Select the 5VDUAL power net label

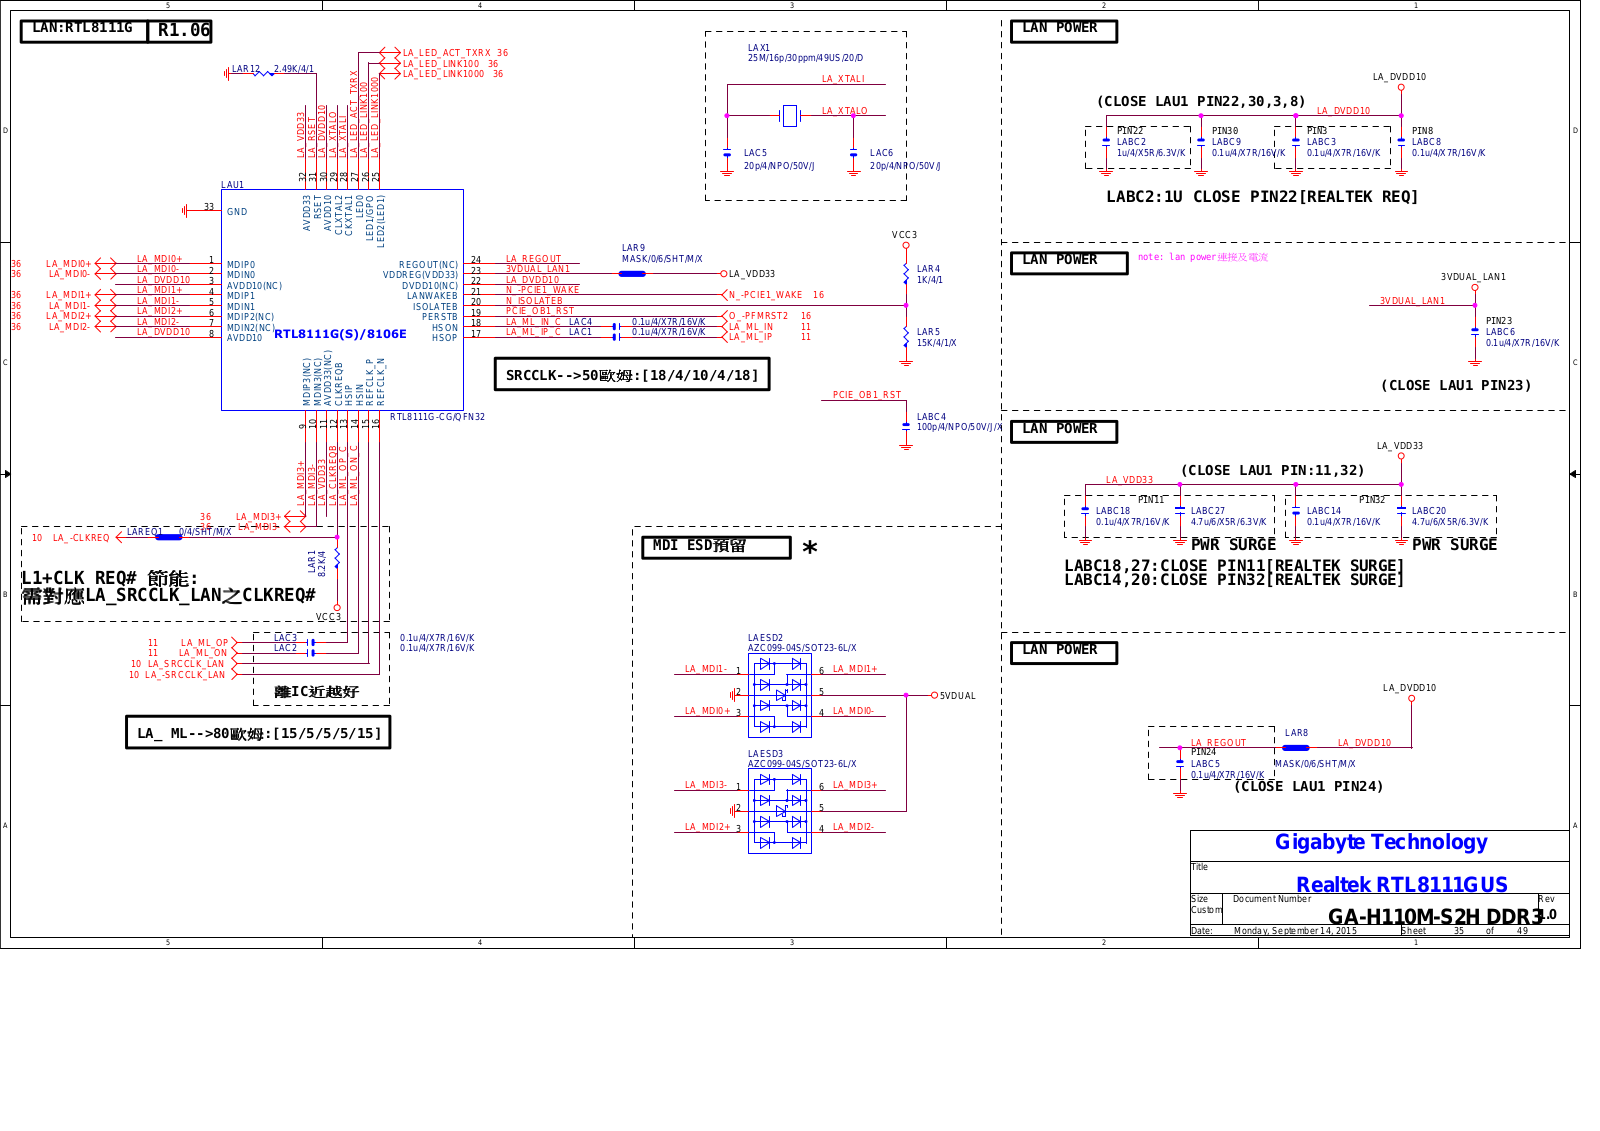pyautogui.click(x=957, y=696)
